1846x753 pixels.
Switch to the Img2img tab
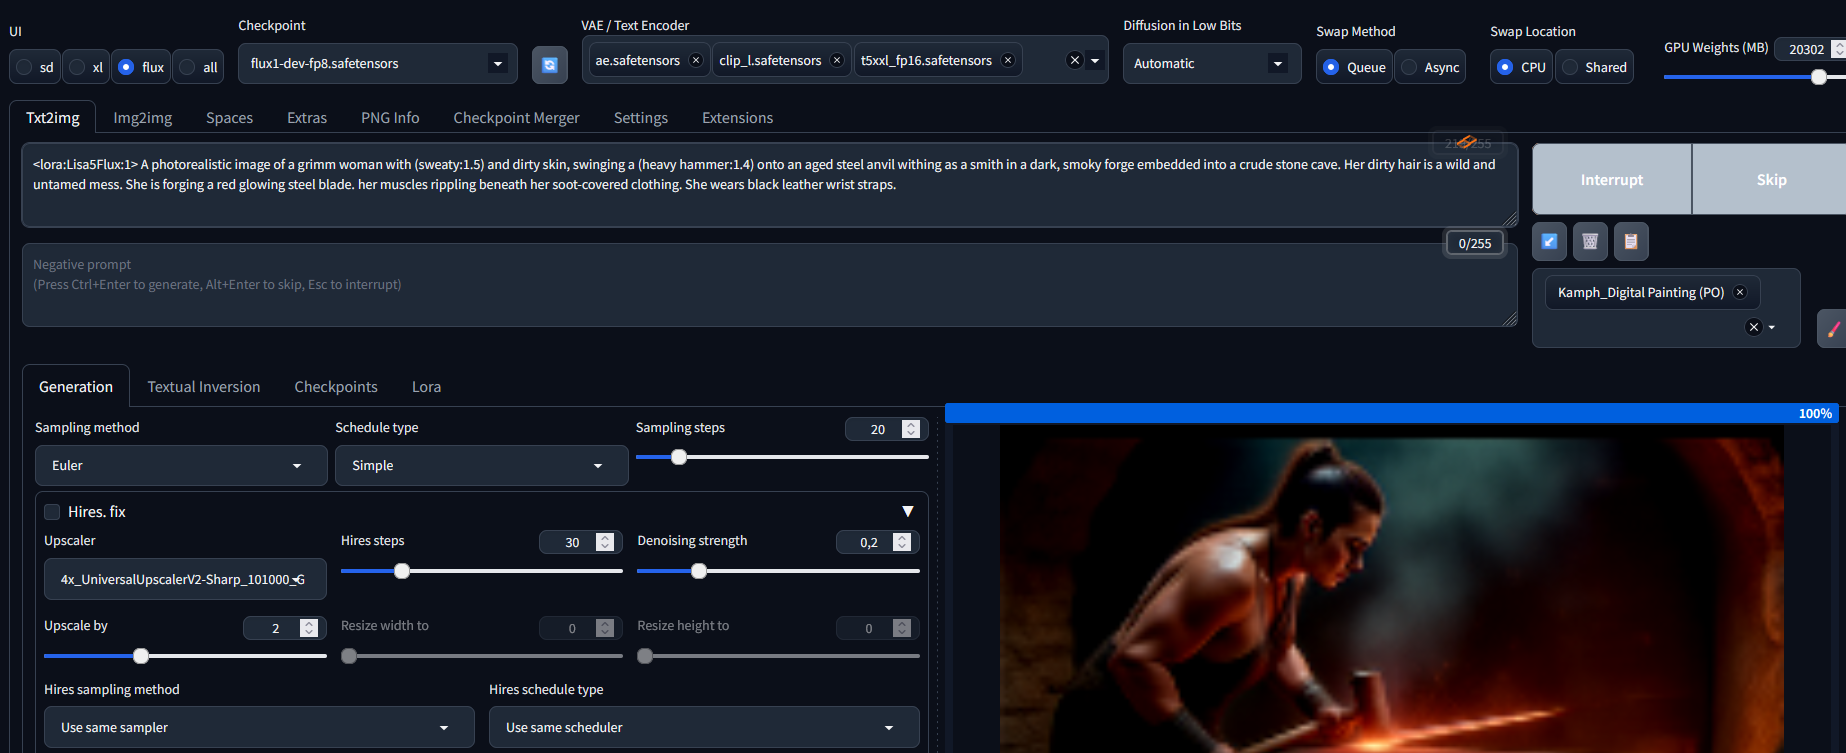(143, 118)
